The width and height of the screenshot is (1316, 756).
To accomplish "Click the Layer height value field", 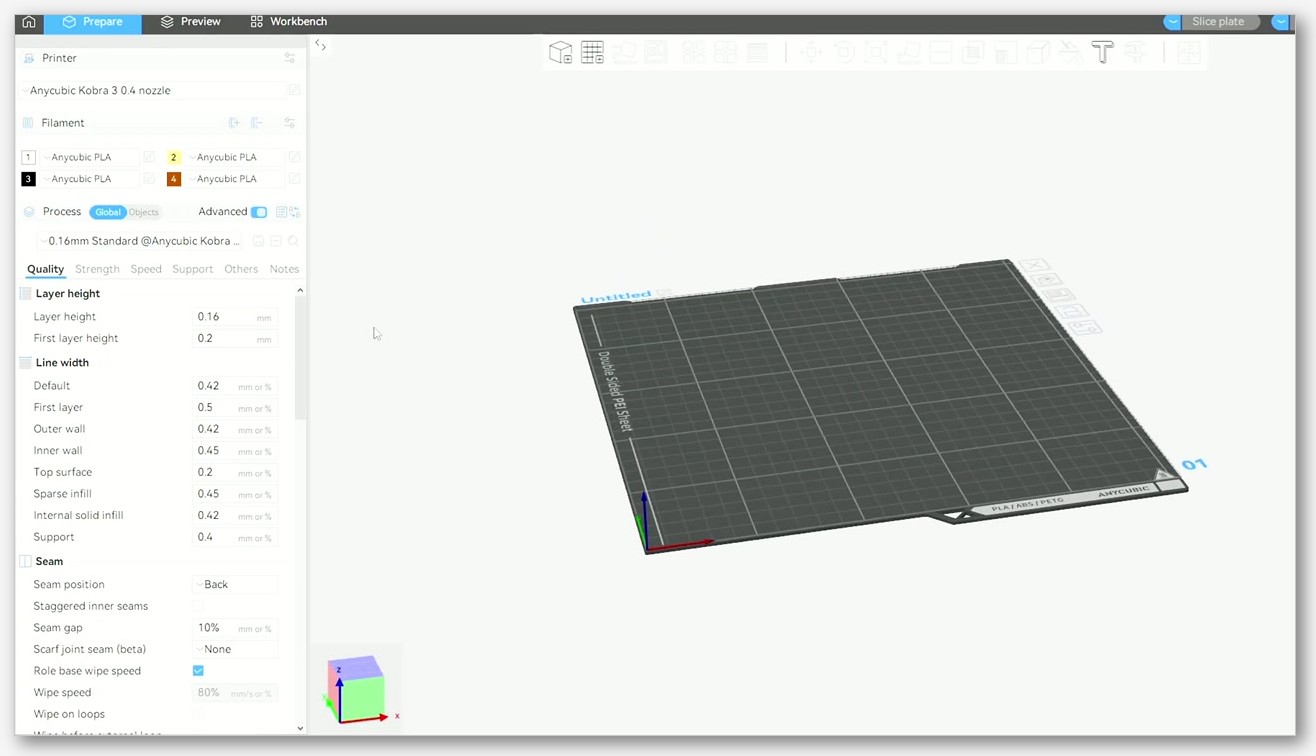I will tap(235, 317).
